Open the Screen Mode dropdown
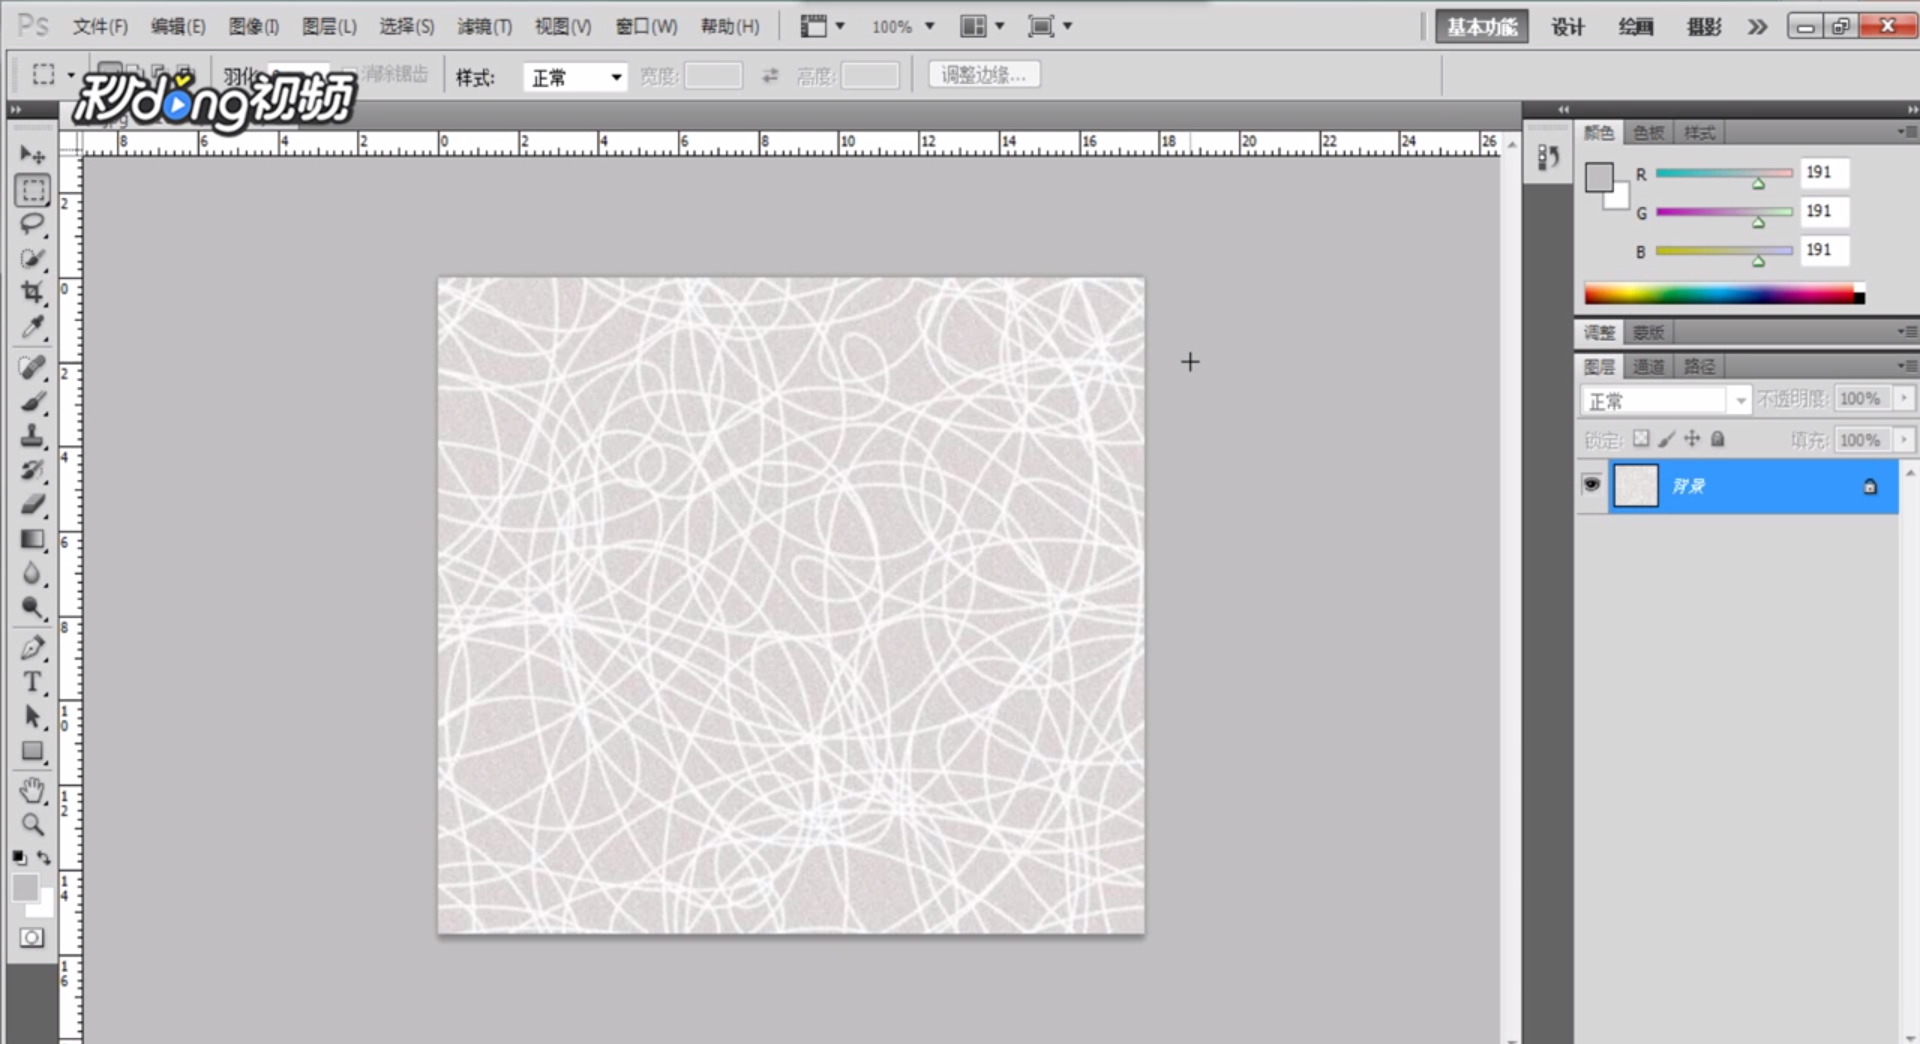This screenshot has height=1044, width=1920. pos(1050,27)
